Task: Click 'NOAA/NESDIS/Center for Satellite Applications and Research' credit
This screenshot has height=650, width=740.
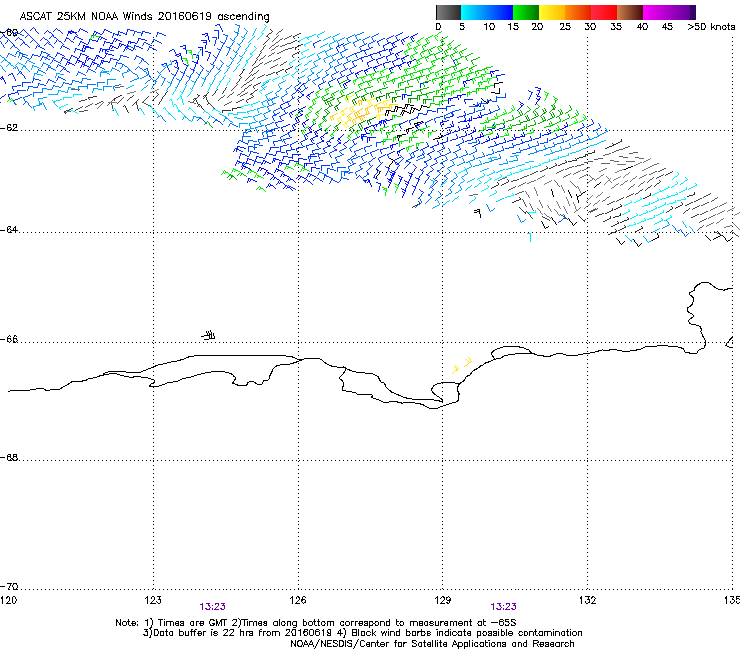Action: (x=432, y=644)
